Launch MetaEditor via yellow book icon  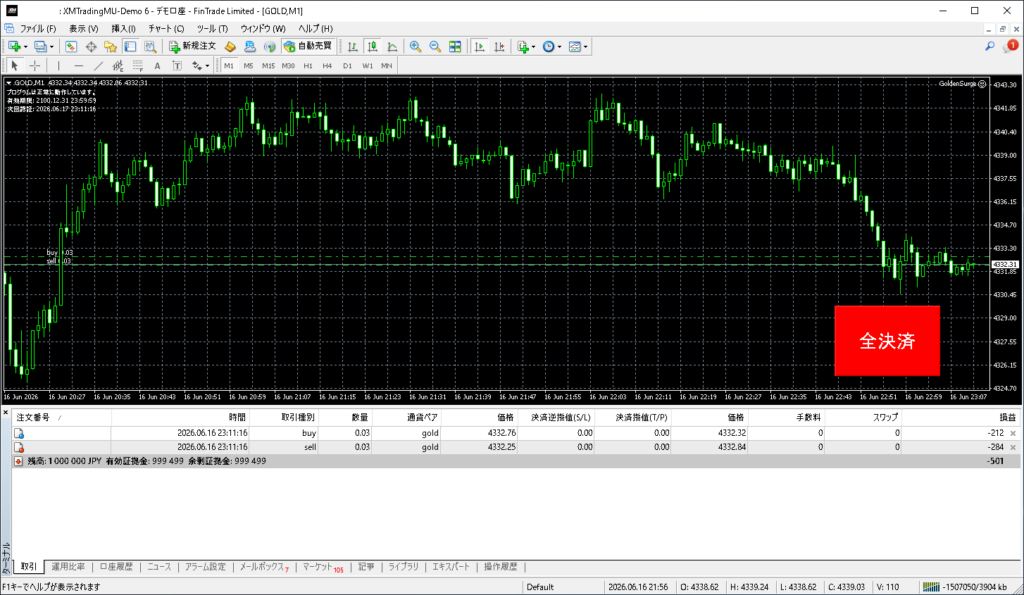[230, 46]
